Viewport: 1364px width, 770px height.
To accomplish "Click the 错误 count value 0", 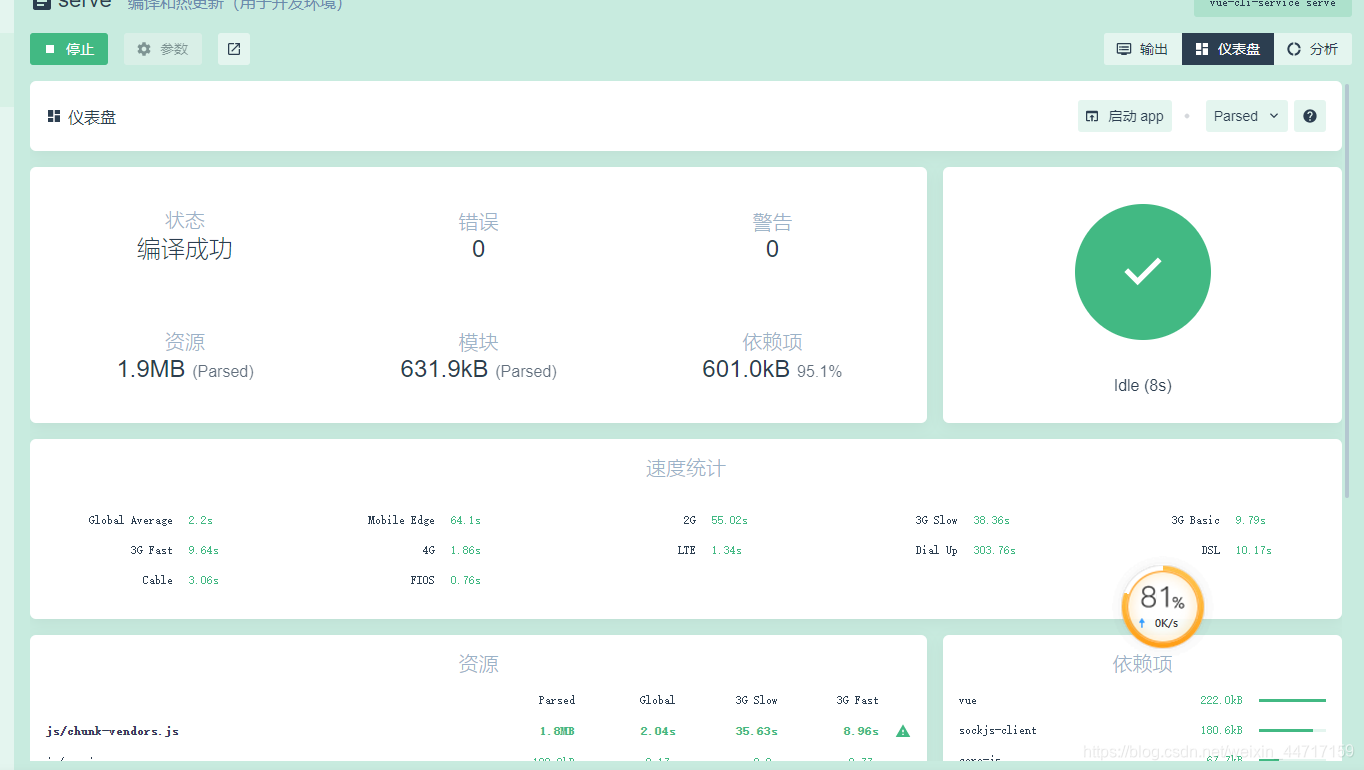I will click(x=479, y=249).
